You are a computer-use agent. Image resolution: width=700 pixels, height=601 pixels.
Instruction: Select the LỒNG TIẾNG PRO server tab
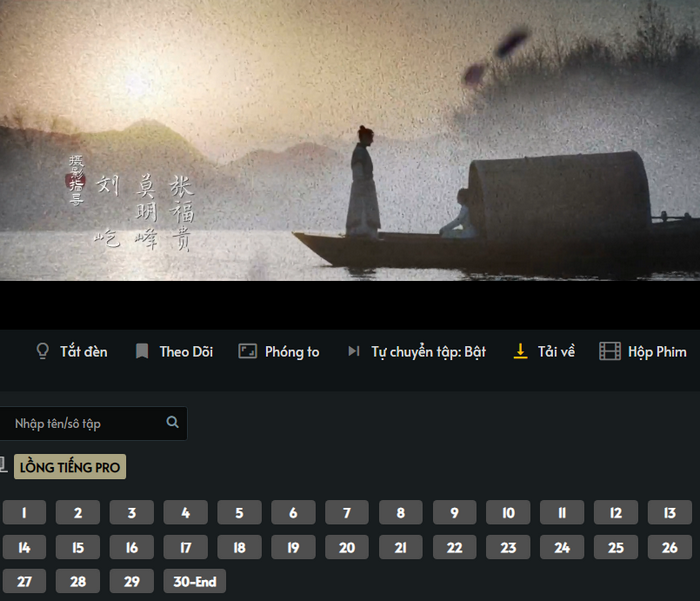[x=70, y=467]
